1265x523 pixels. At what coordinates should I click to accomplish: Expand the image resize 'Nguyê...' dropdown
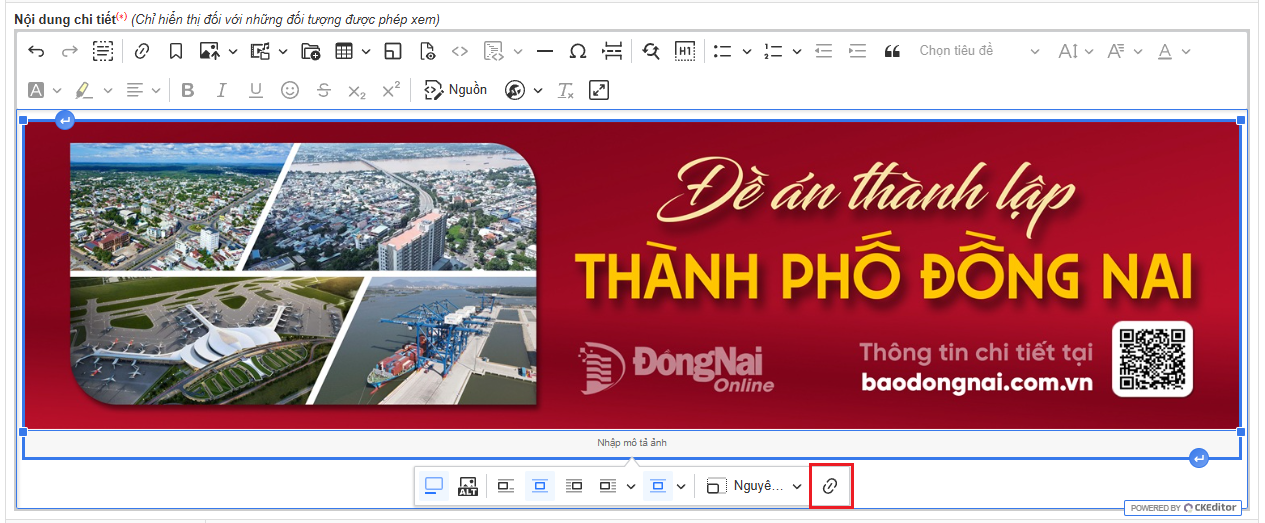[x=755, y=486]
